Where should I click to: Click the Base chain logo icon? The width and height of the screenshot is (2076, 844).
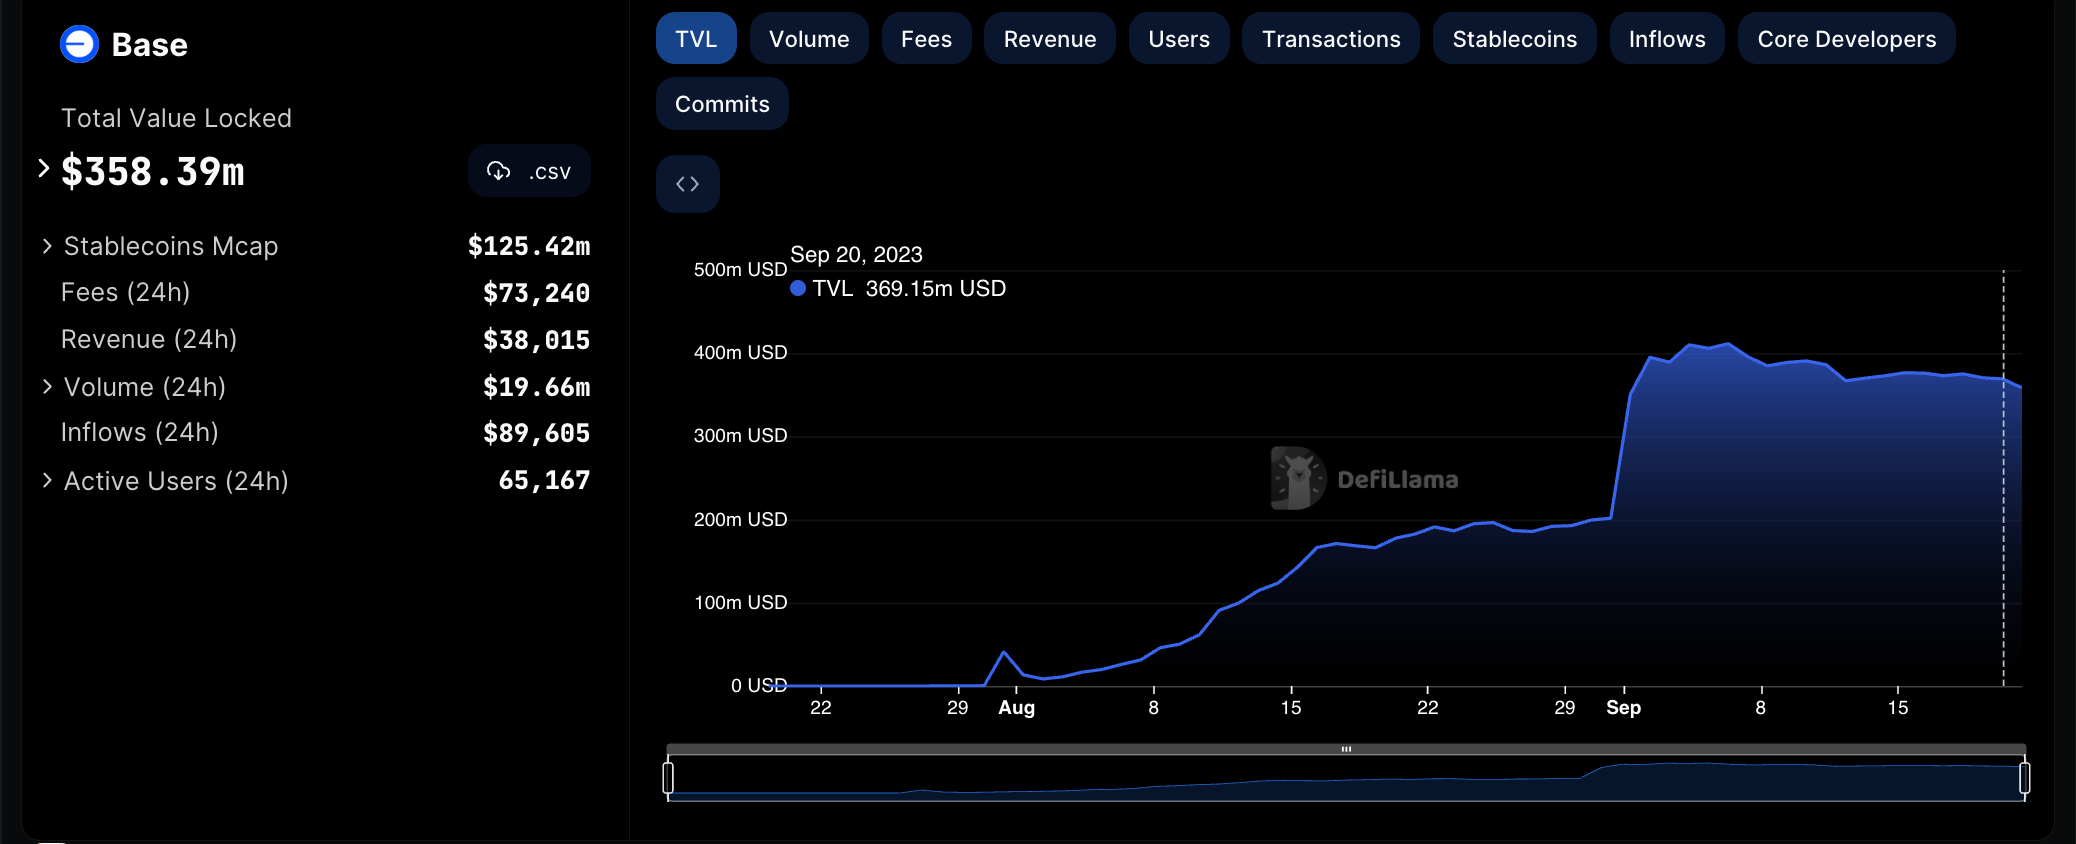(79, 44)
